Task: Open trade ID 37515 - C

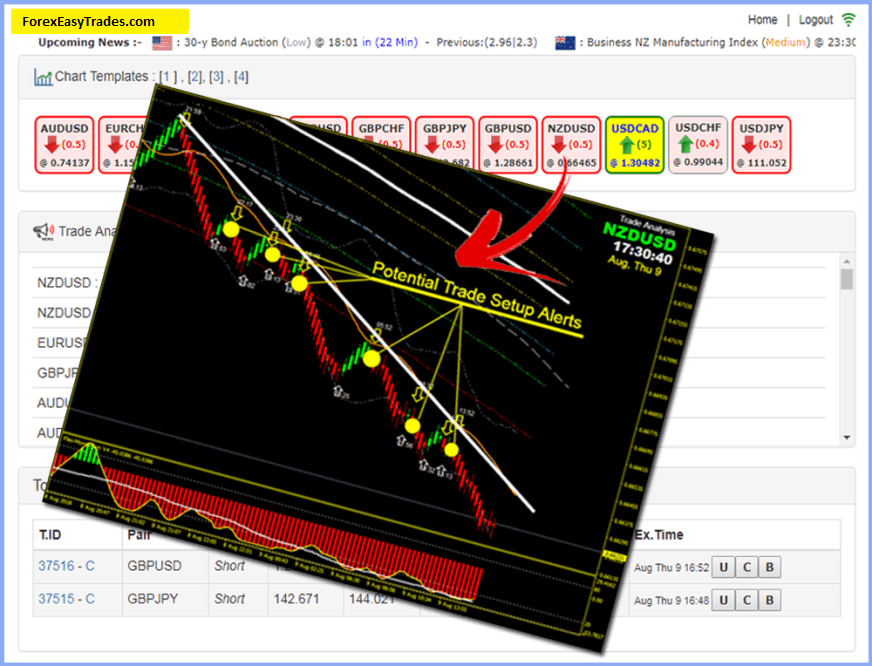Action: pyautogui.click(x=66, y=599)
